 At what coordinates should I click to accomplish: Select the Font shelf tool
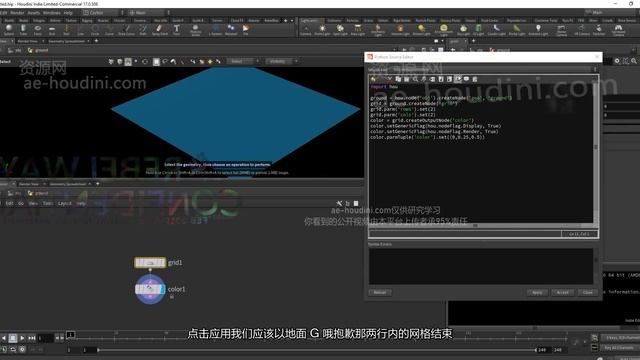click(x=176, y=30)
